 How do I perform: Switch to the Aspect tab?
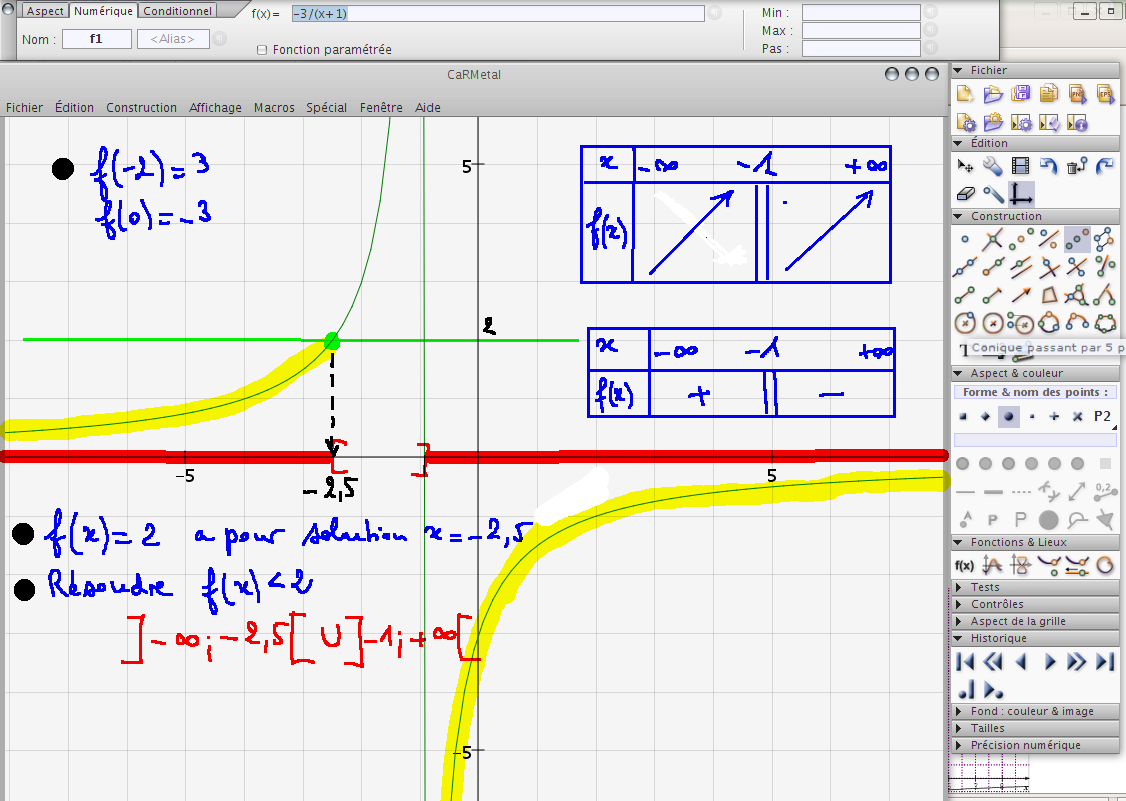(x=45, y=11)
